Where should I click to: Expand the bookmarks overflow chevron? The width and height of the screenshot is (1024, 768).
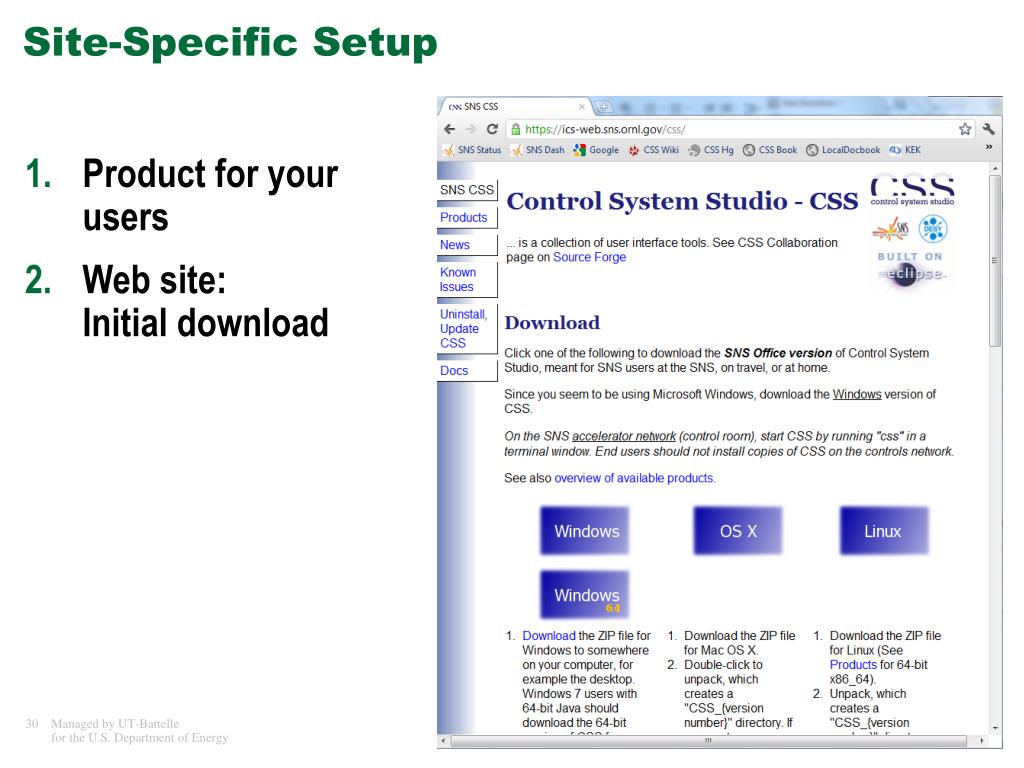(989, 148)
